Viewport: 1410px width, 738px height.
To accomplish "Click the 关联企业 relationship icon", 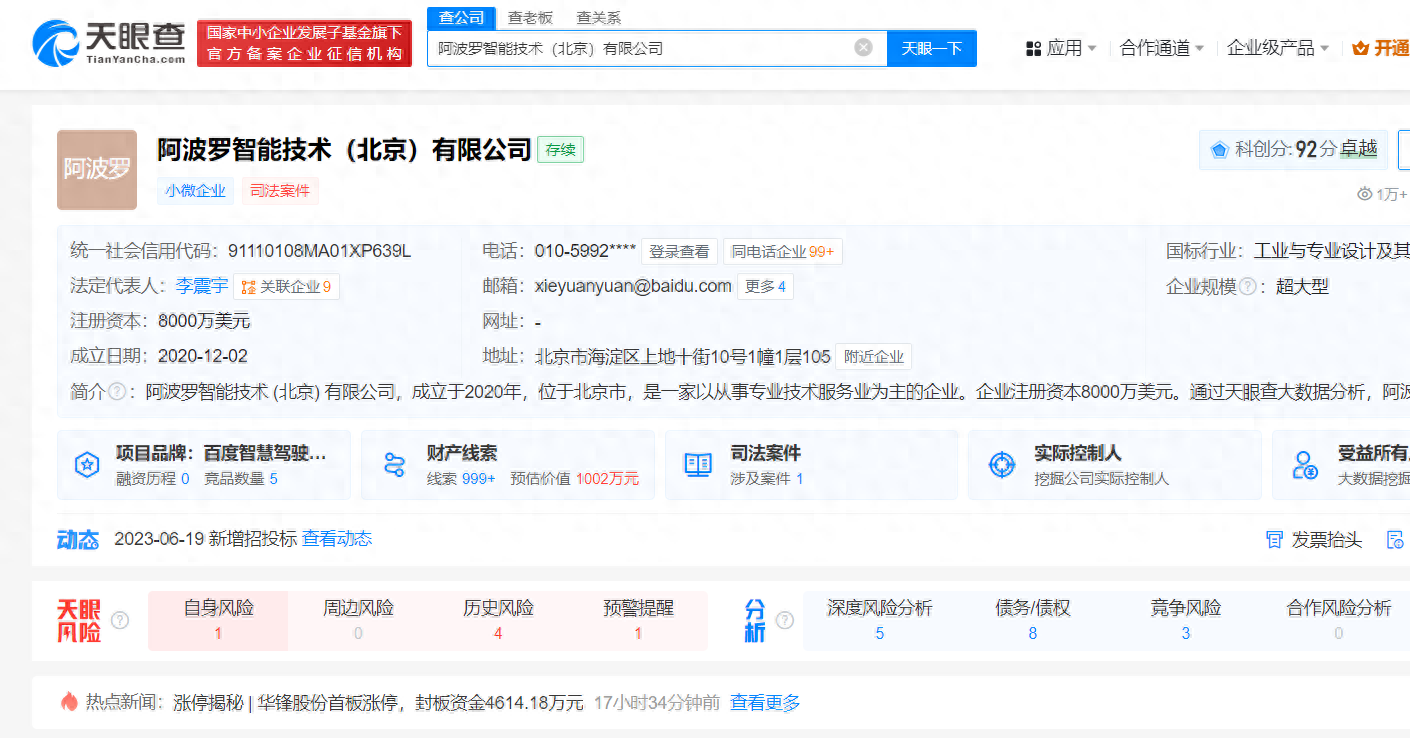I will 248,287.
